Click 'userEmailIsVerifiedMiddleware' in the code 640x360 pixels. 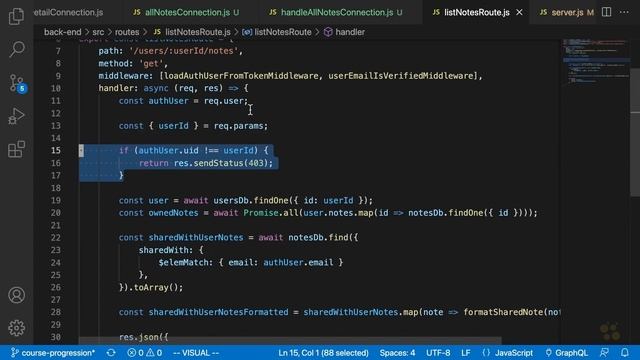(x=401, y=76)
